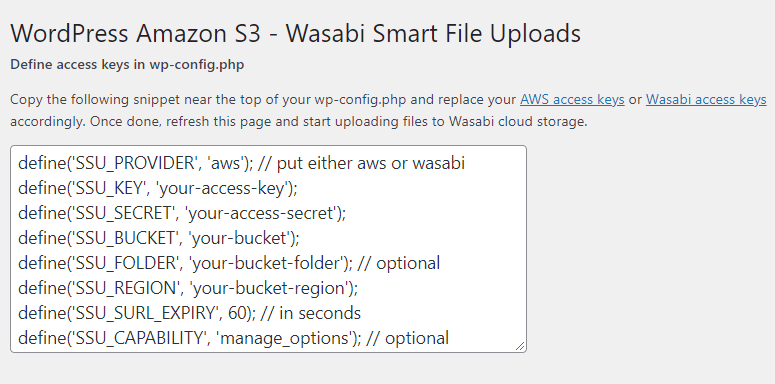Click the SSU_SECRET constant name in the snippet
This screenshot has height=384, width=775.
click(123, 213)
